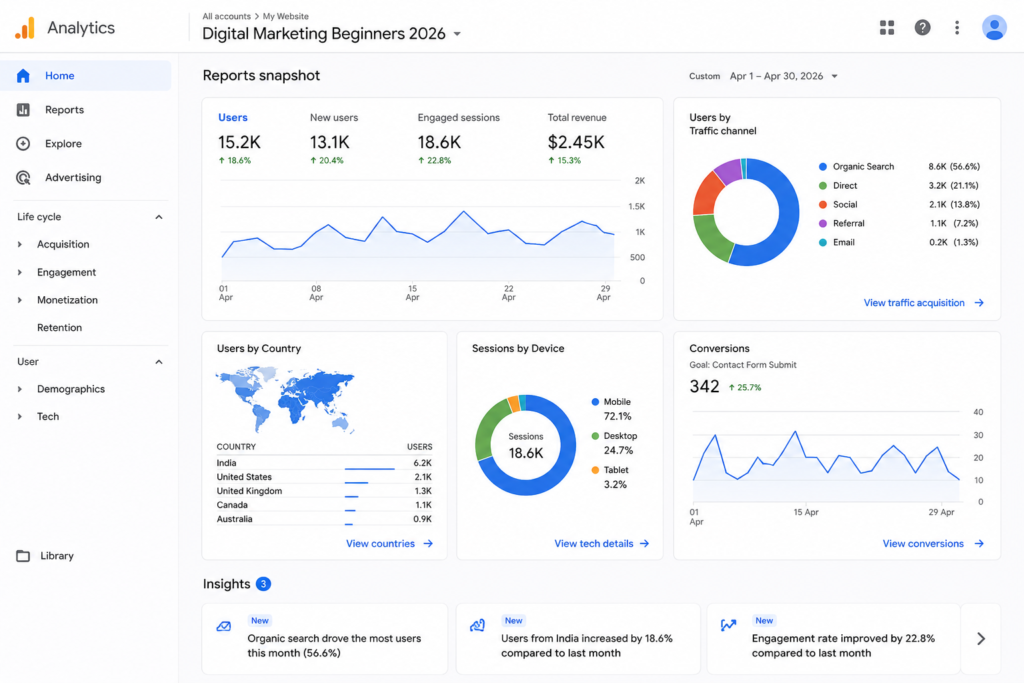Show next insights with right chevron
The height and width of the screenshot is (683, 1024).
coord(981,639)
